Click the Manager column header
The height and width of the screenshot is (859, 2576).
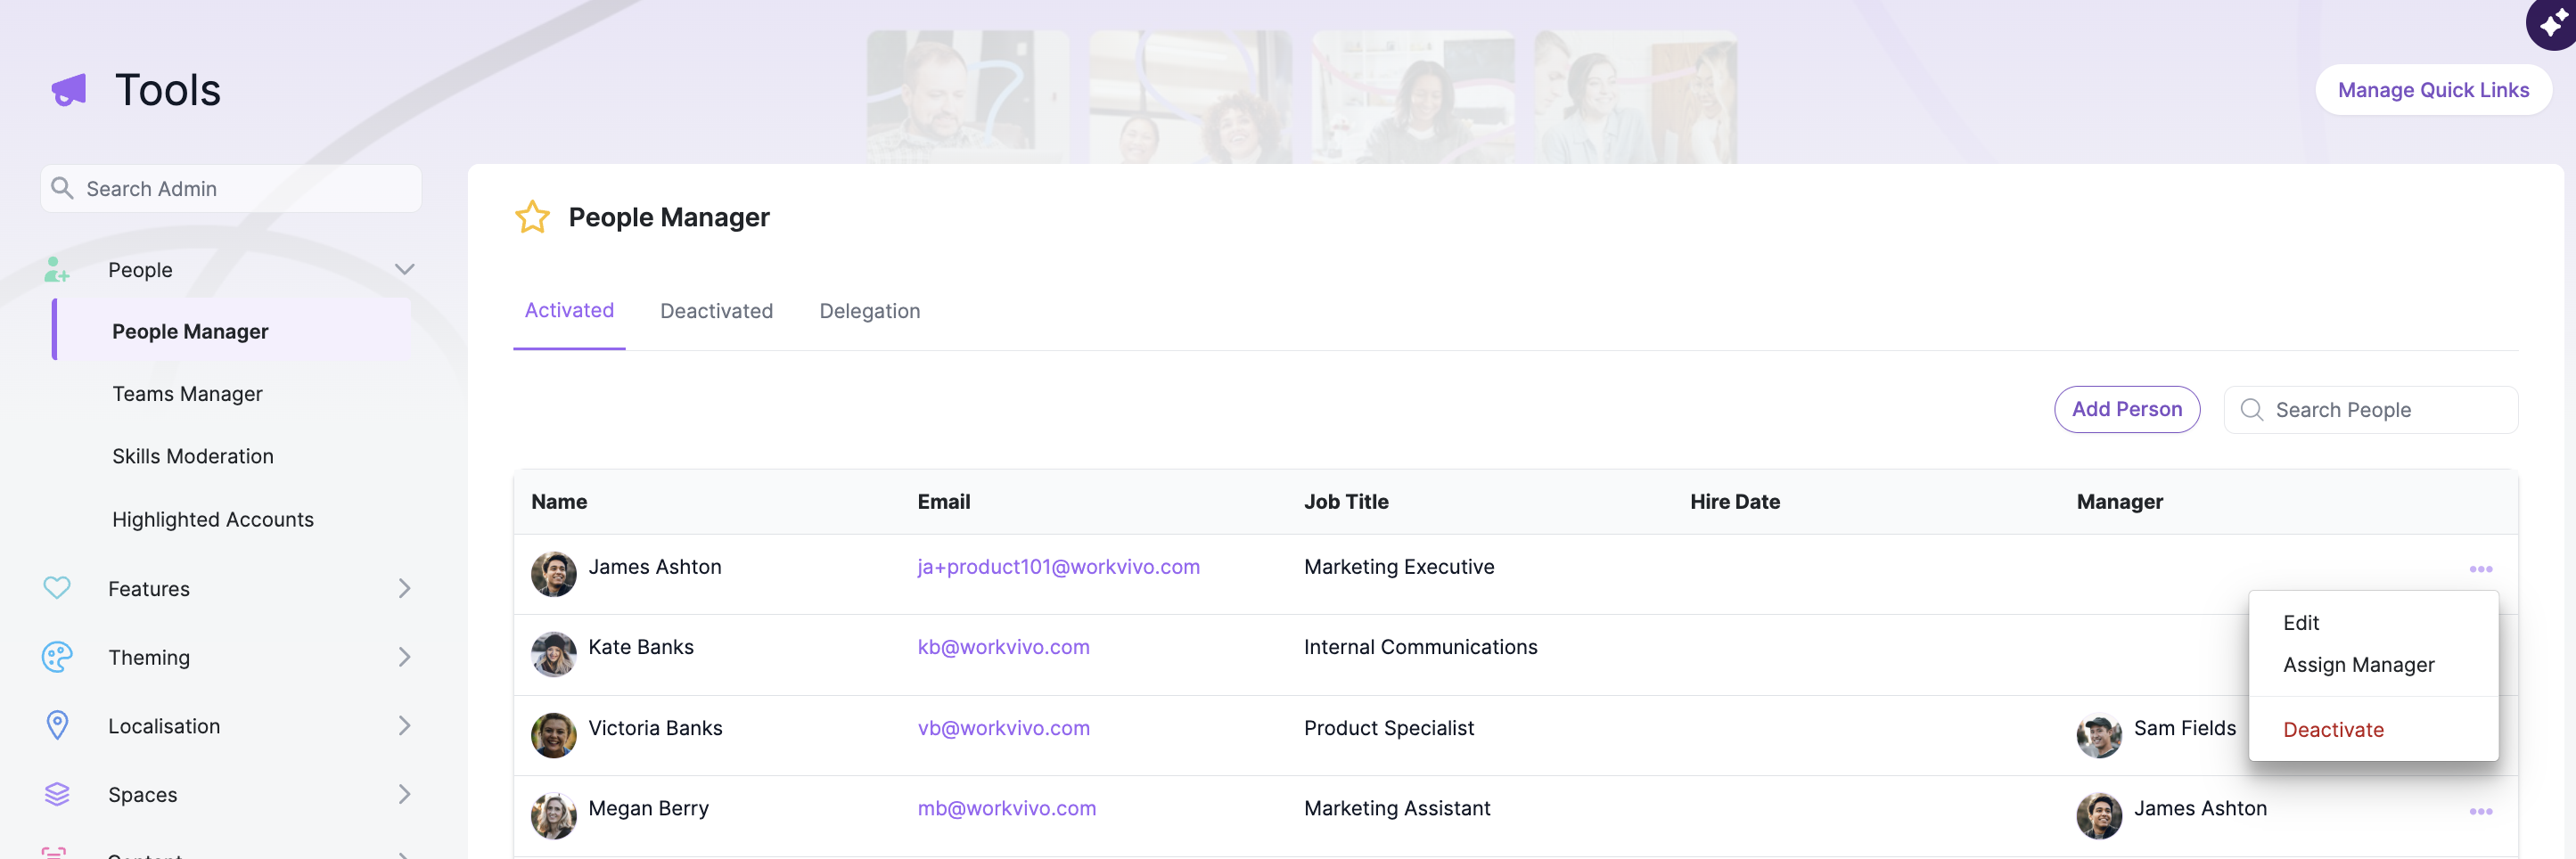[2119, 502]
